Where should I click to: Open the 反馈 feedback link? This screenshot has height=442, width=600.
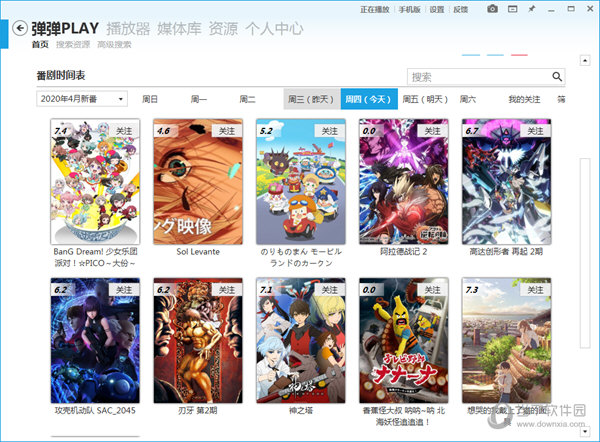[x=460, y=10]
